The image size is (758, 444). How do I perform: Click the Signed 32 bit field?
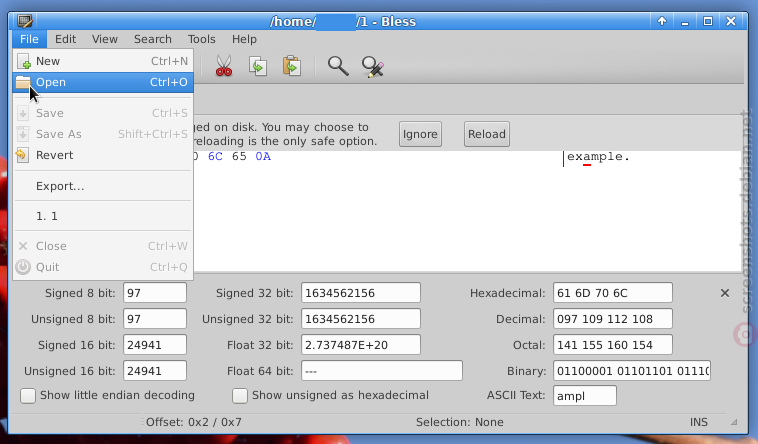coord(361,293)
